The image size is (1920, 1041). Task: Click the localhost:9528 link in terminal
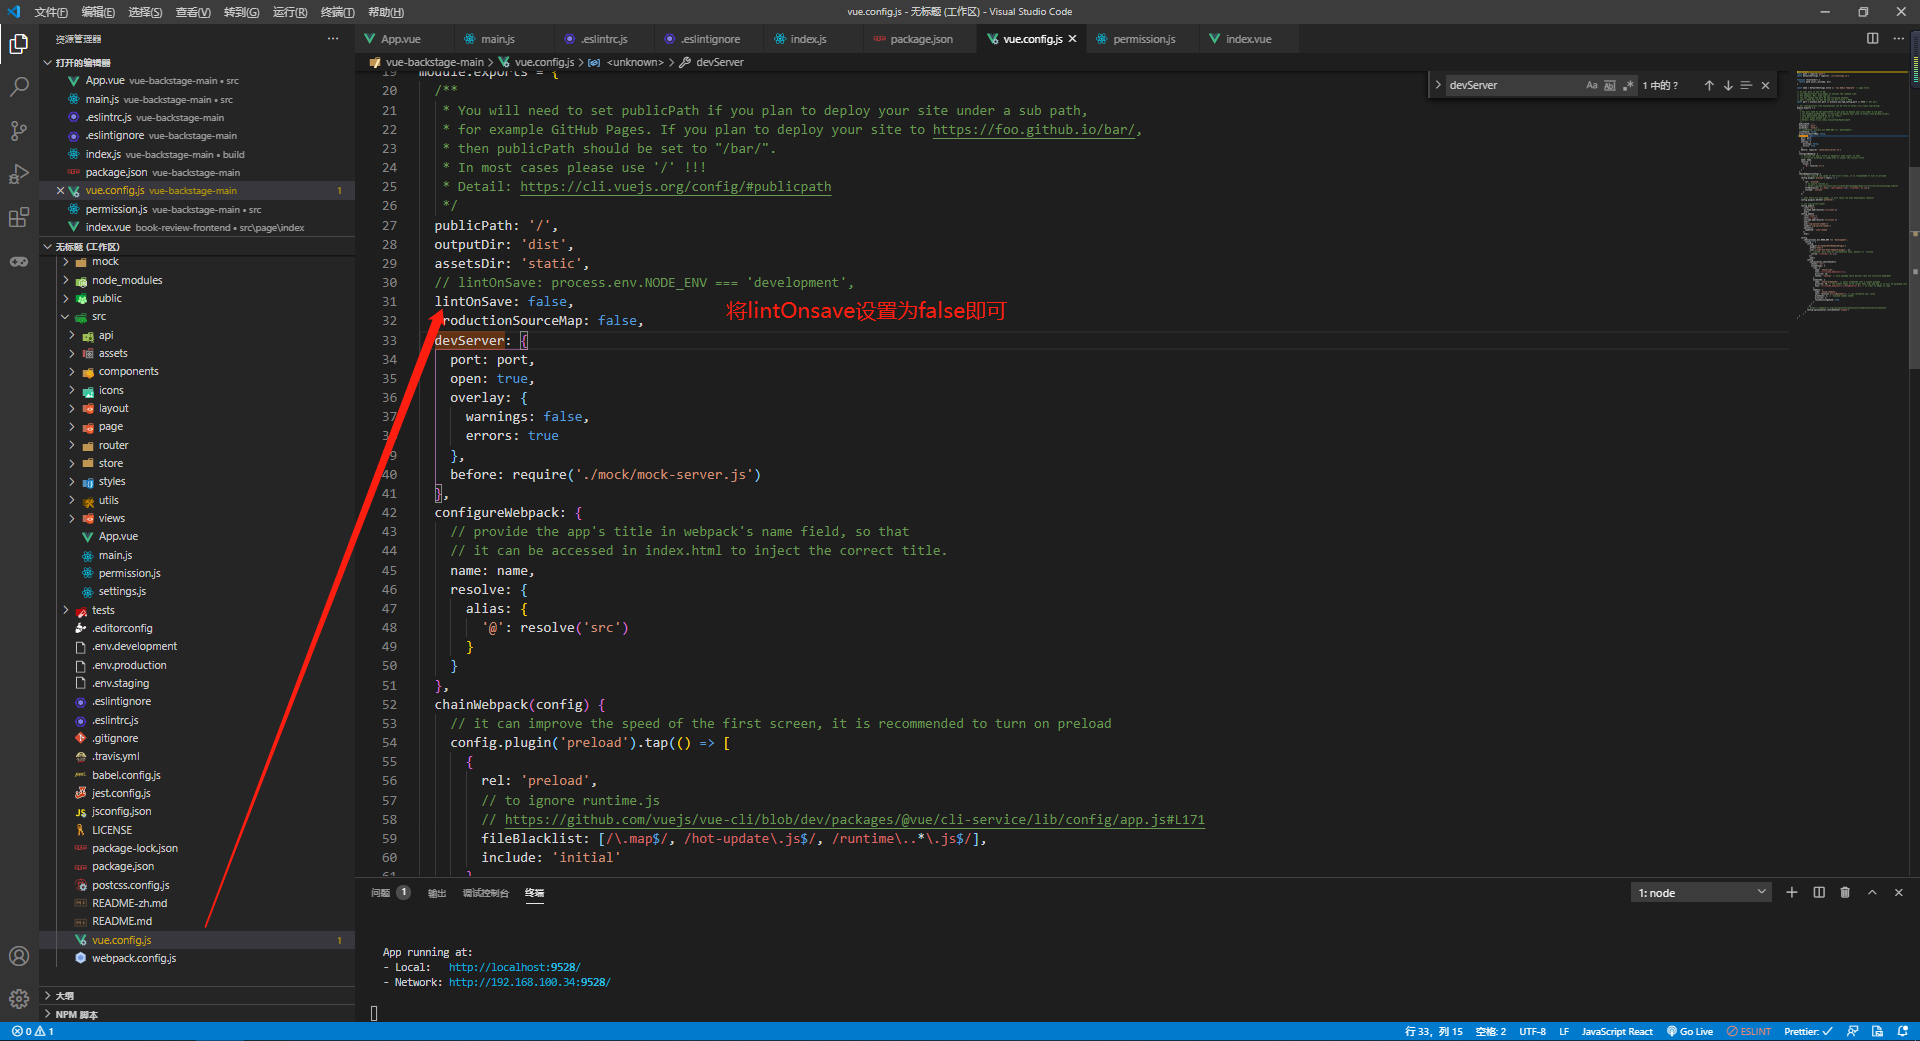pyautogui.click(x=514, y=967)
